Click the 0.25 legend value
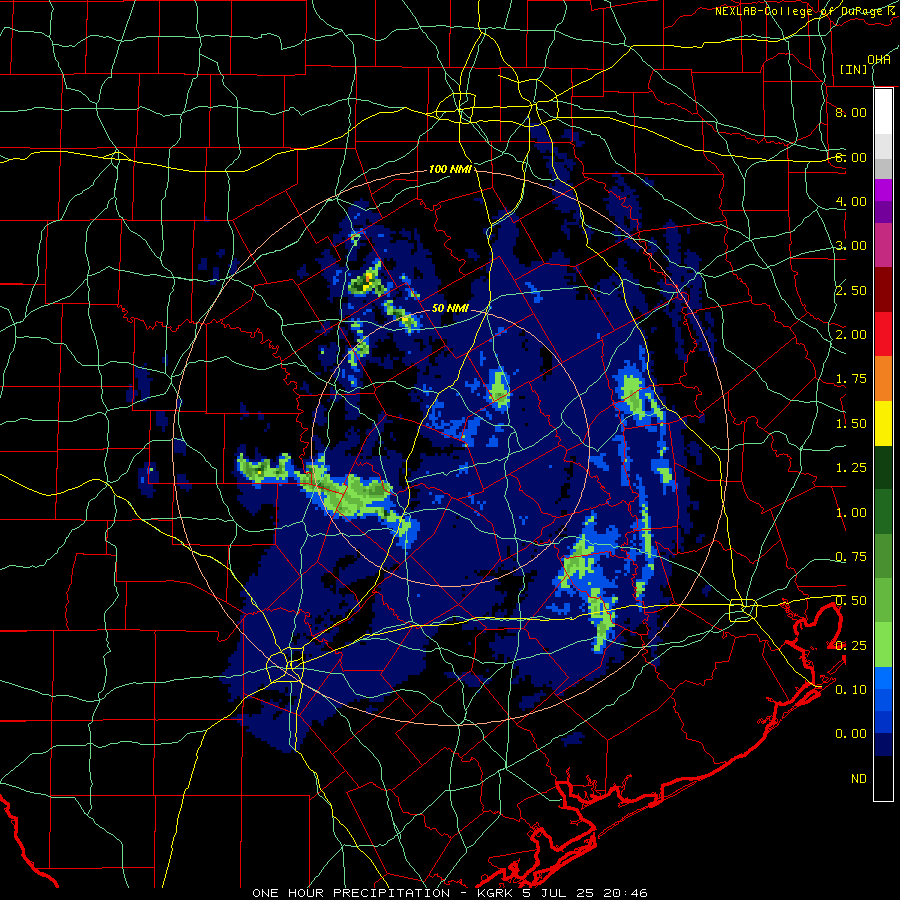The width and height of the screenshot is (900, 900). (x=851, y=646)
